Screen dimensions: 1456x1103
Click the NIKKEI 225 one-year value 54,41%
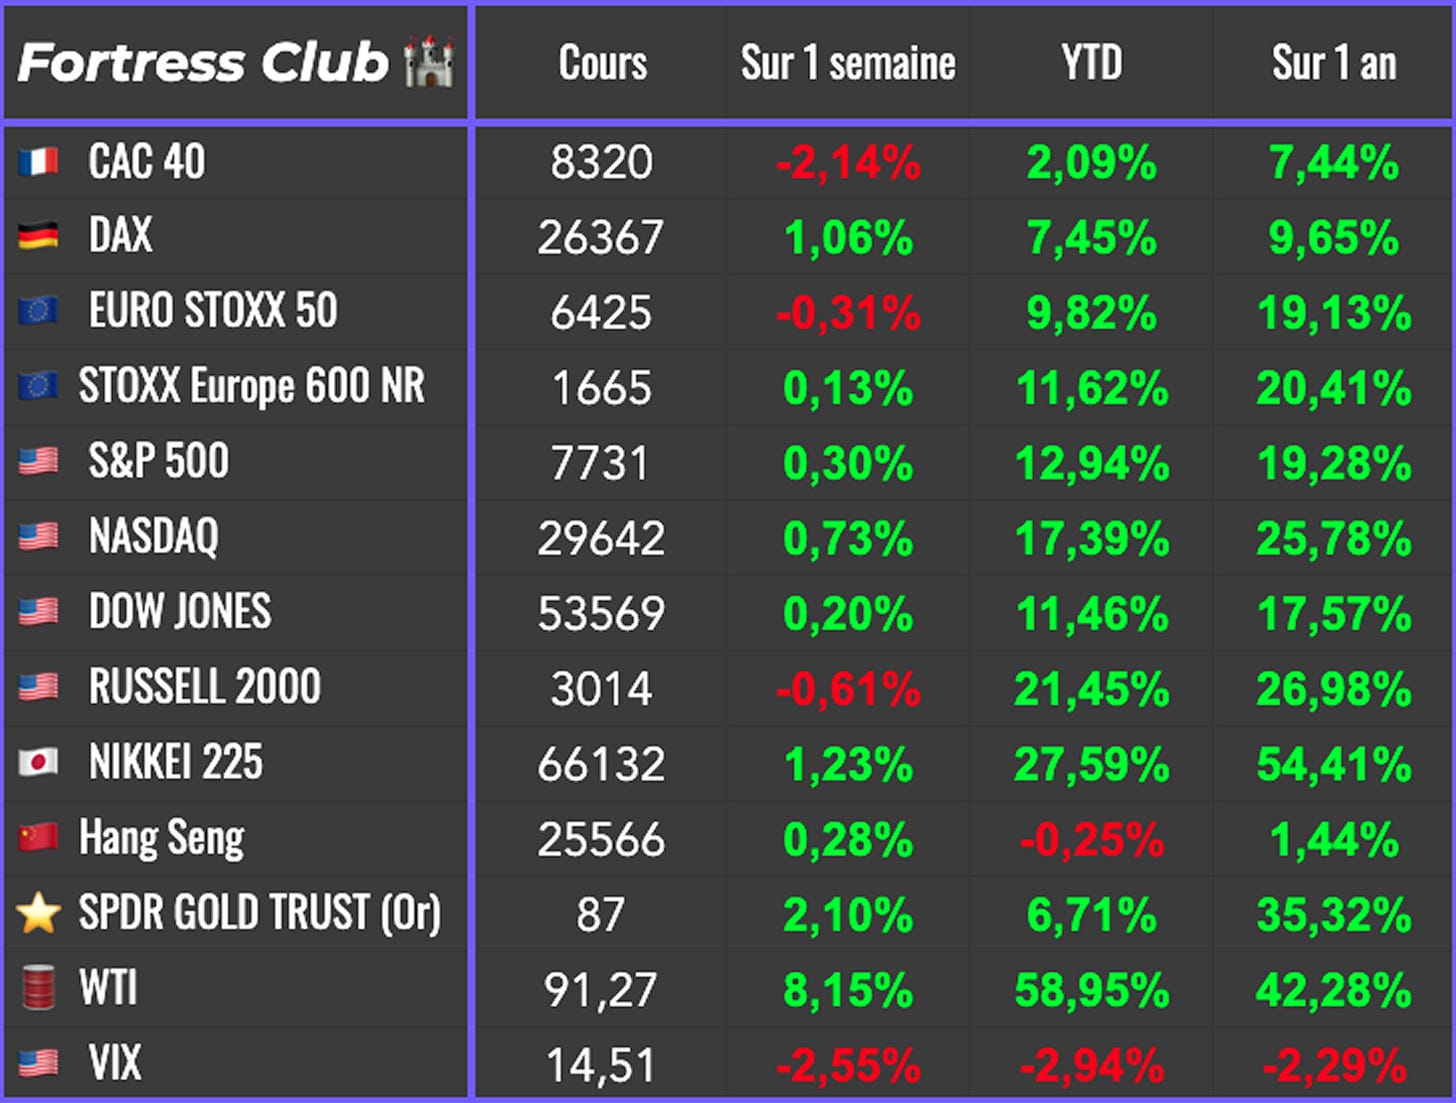point(1334,765)
